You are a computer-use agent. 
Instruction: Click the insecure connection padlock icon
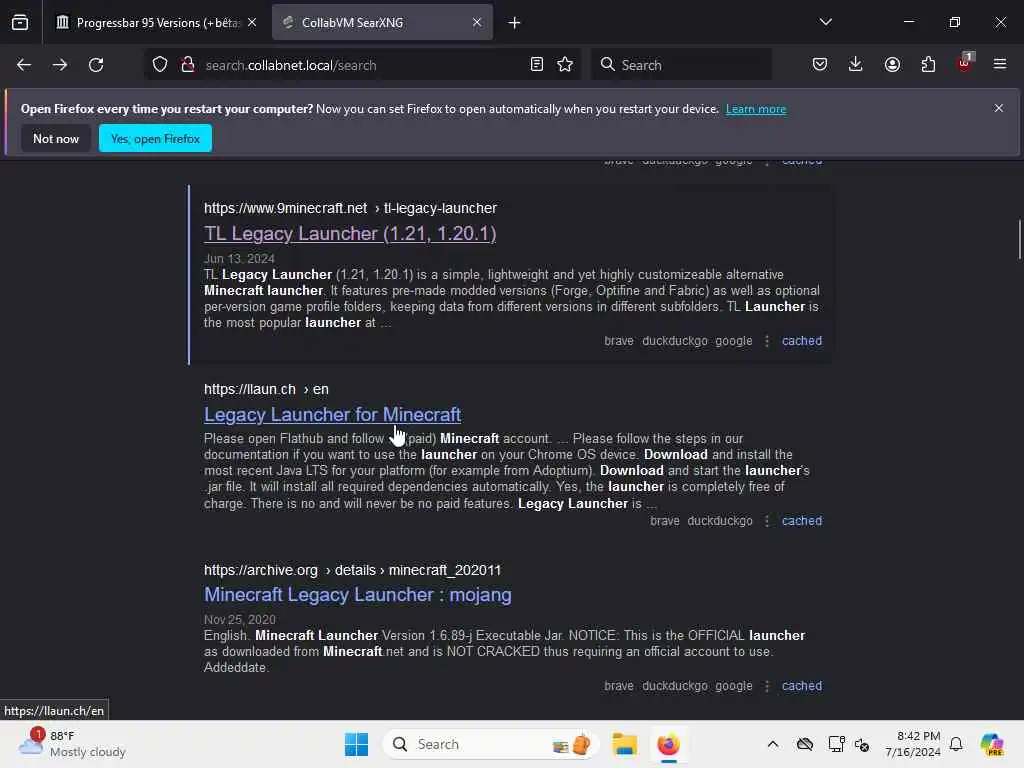point(188,65)
